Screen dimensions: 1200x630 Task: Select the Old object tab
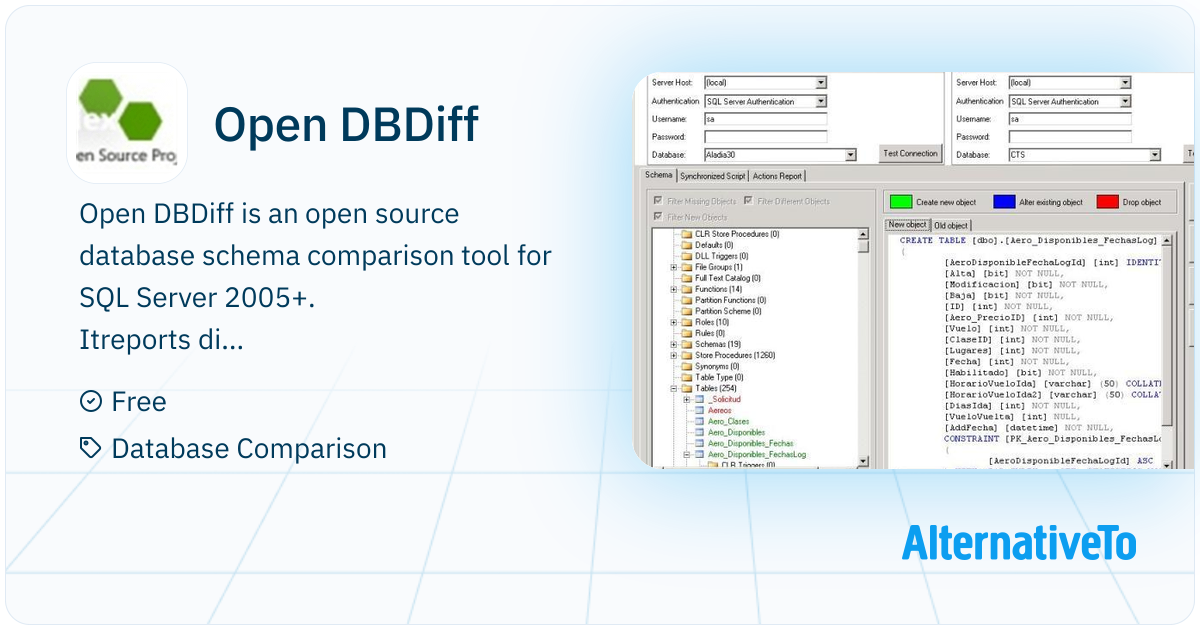coord(951,226)
